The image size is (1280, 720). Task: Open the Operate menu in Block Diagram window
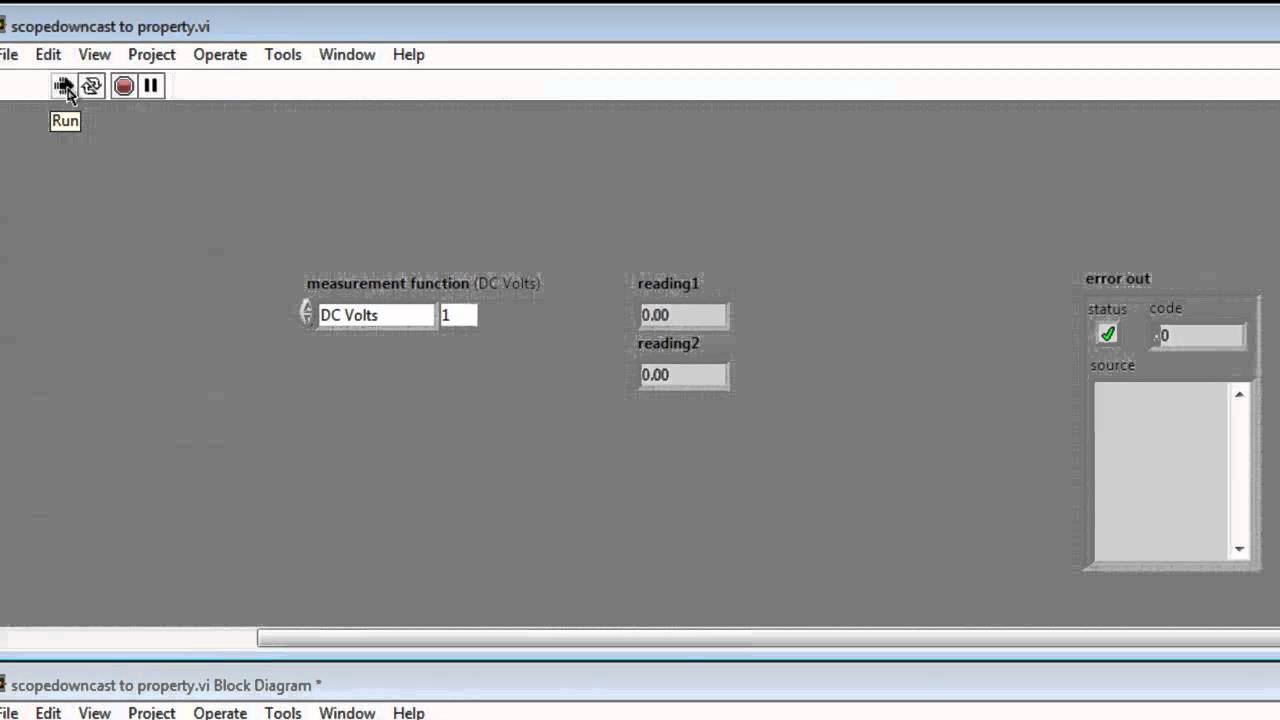click(x=220, y=712)
